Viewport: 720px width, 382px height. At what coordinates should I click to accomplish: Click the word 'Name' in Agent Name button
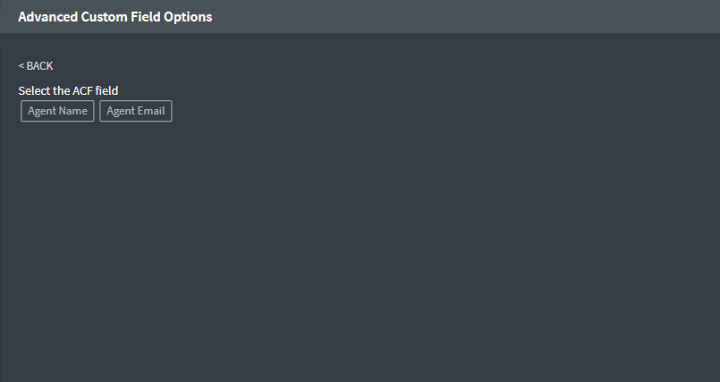click(73, 111)
